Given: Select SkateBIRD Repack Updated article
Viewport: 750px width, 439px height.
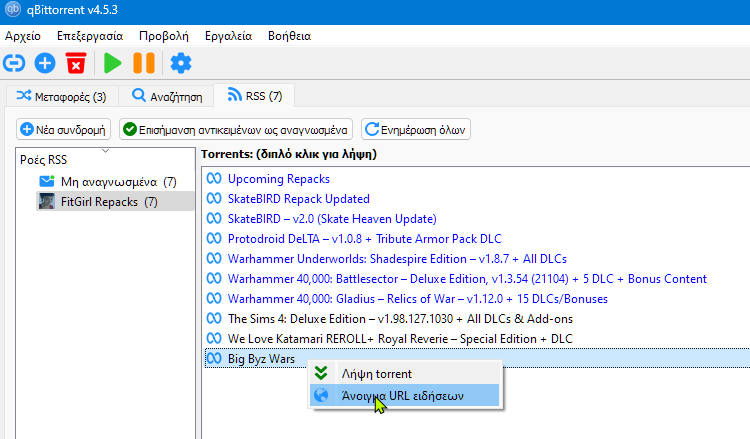Looking at the screenshot, I should tap(299, 198).
